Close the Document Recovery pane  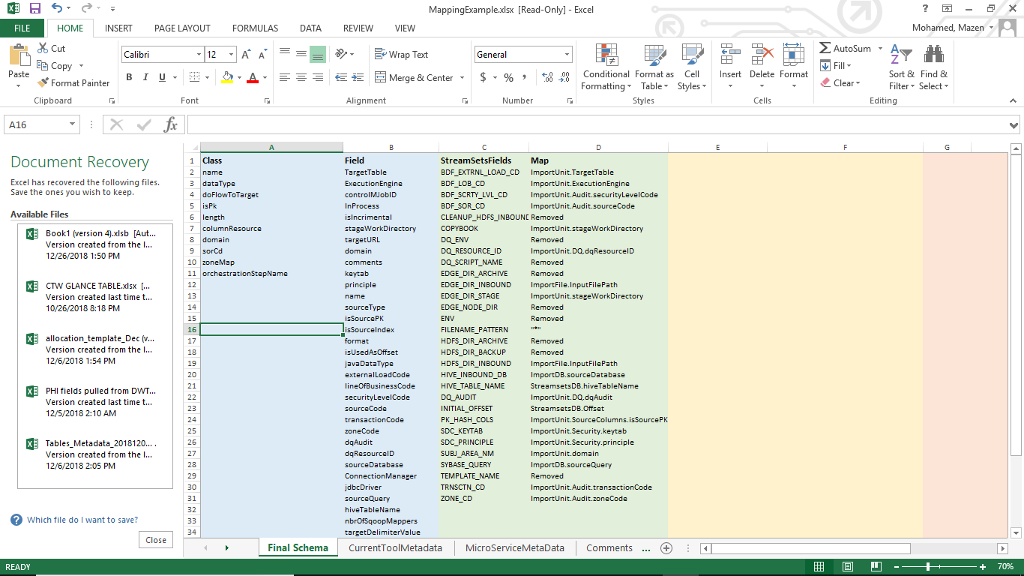click(x=155, y=539)
